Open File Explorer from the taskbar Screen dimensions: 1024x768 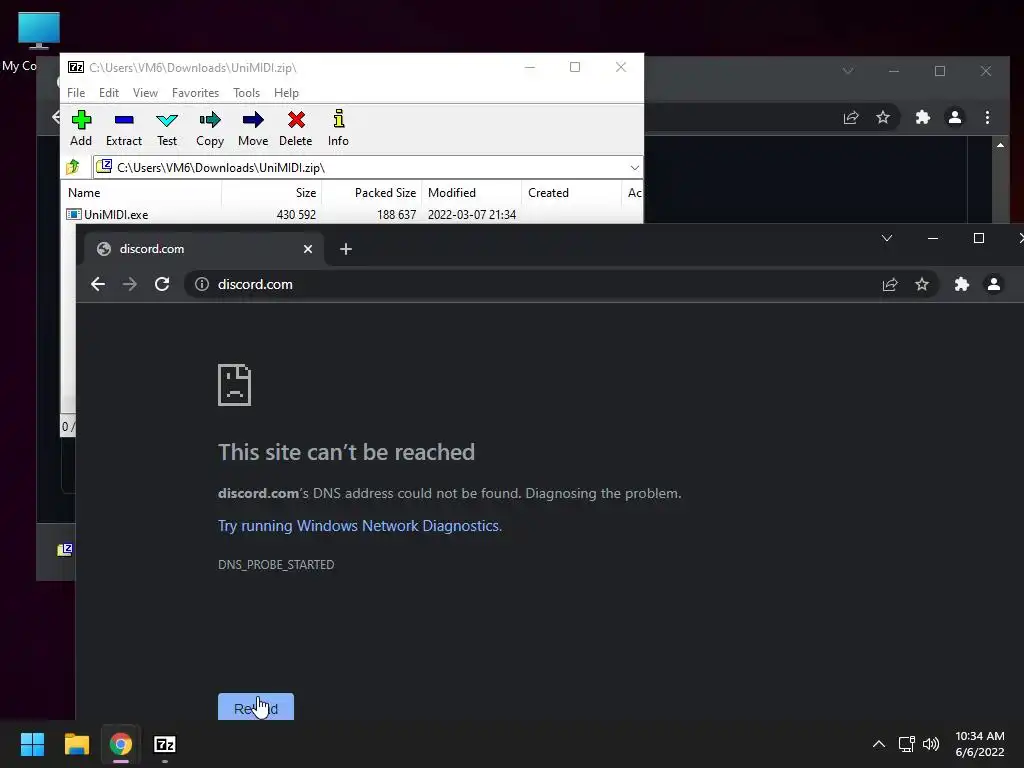(76, 744)
